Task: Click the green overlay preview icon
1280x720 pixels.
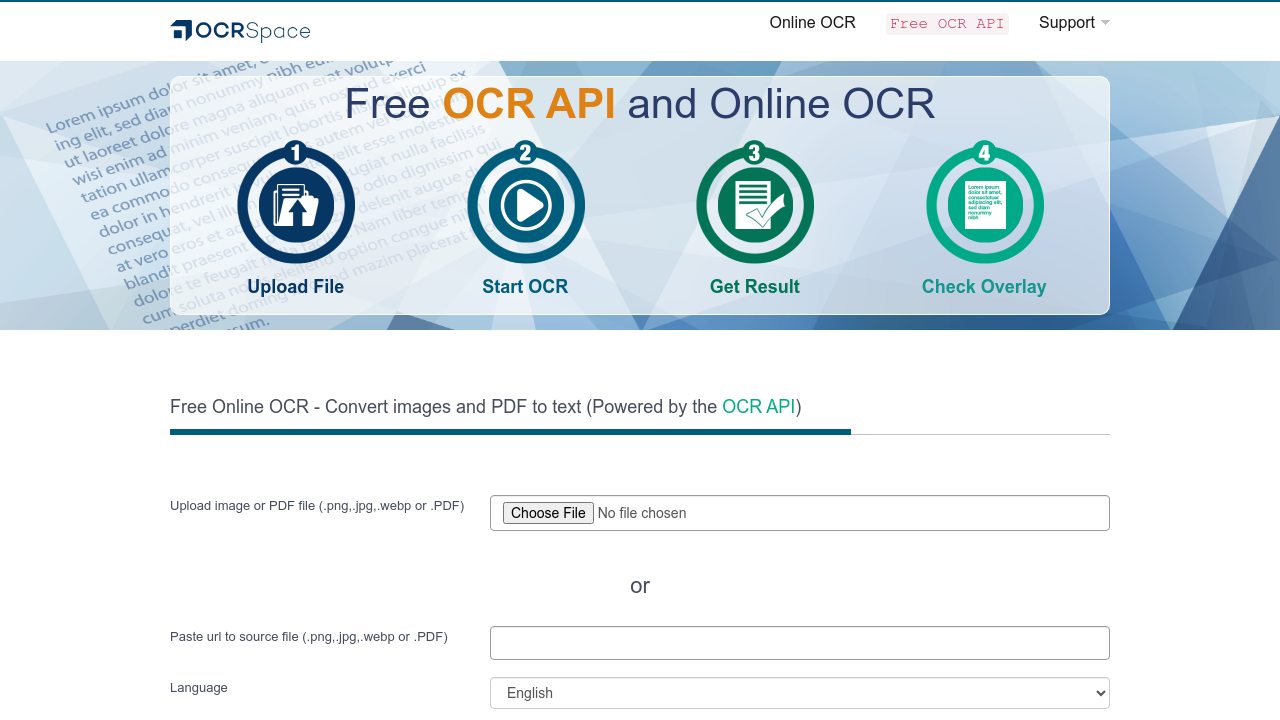Action: pos(985,203)
